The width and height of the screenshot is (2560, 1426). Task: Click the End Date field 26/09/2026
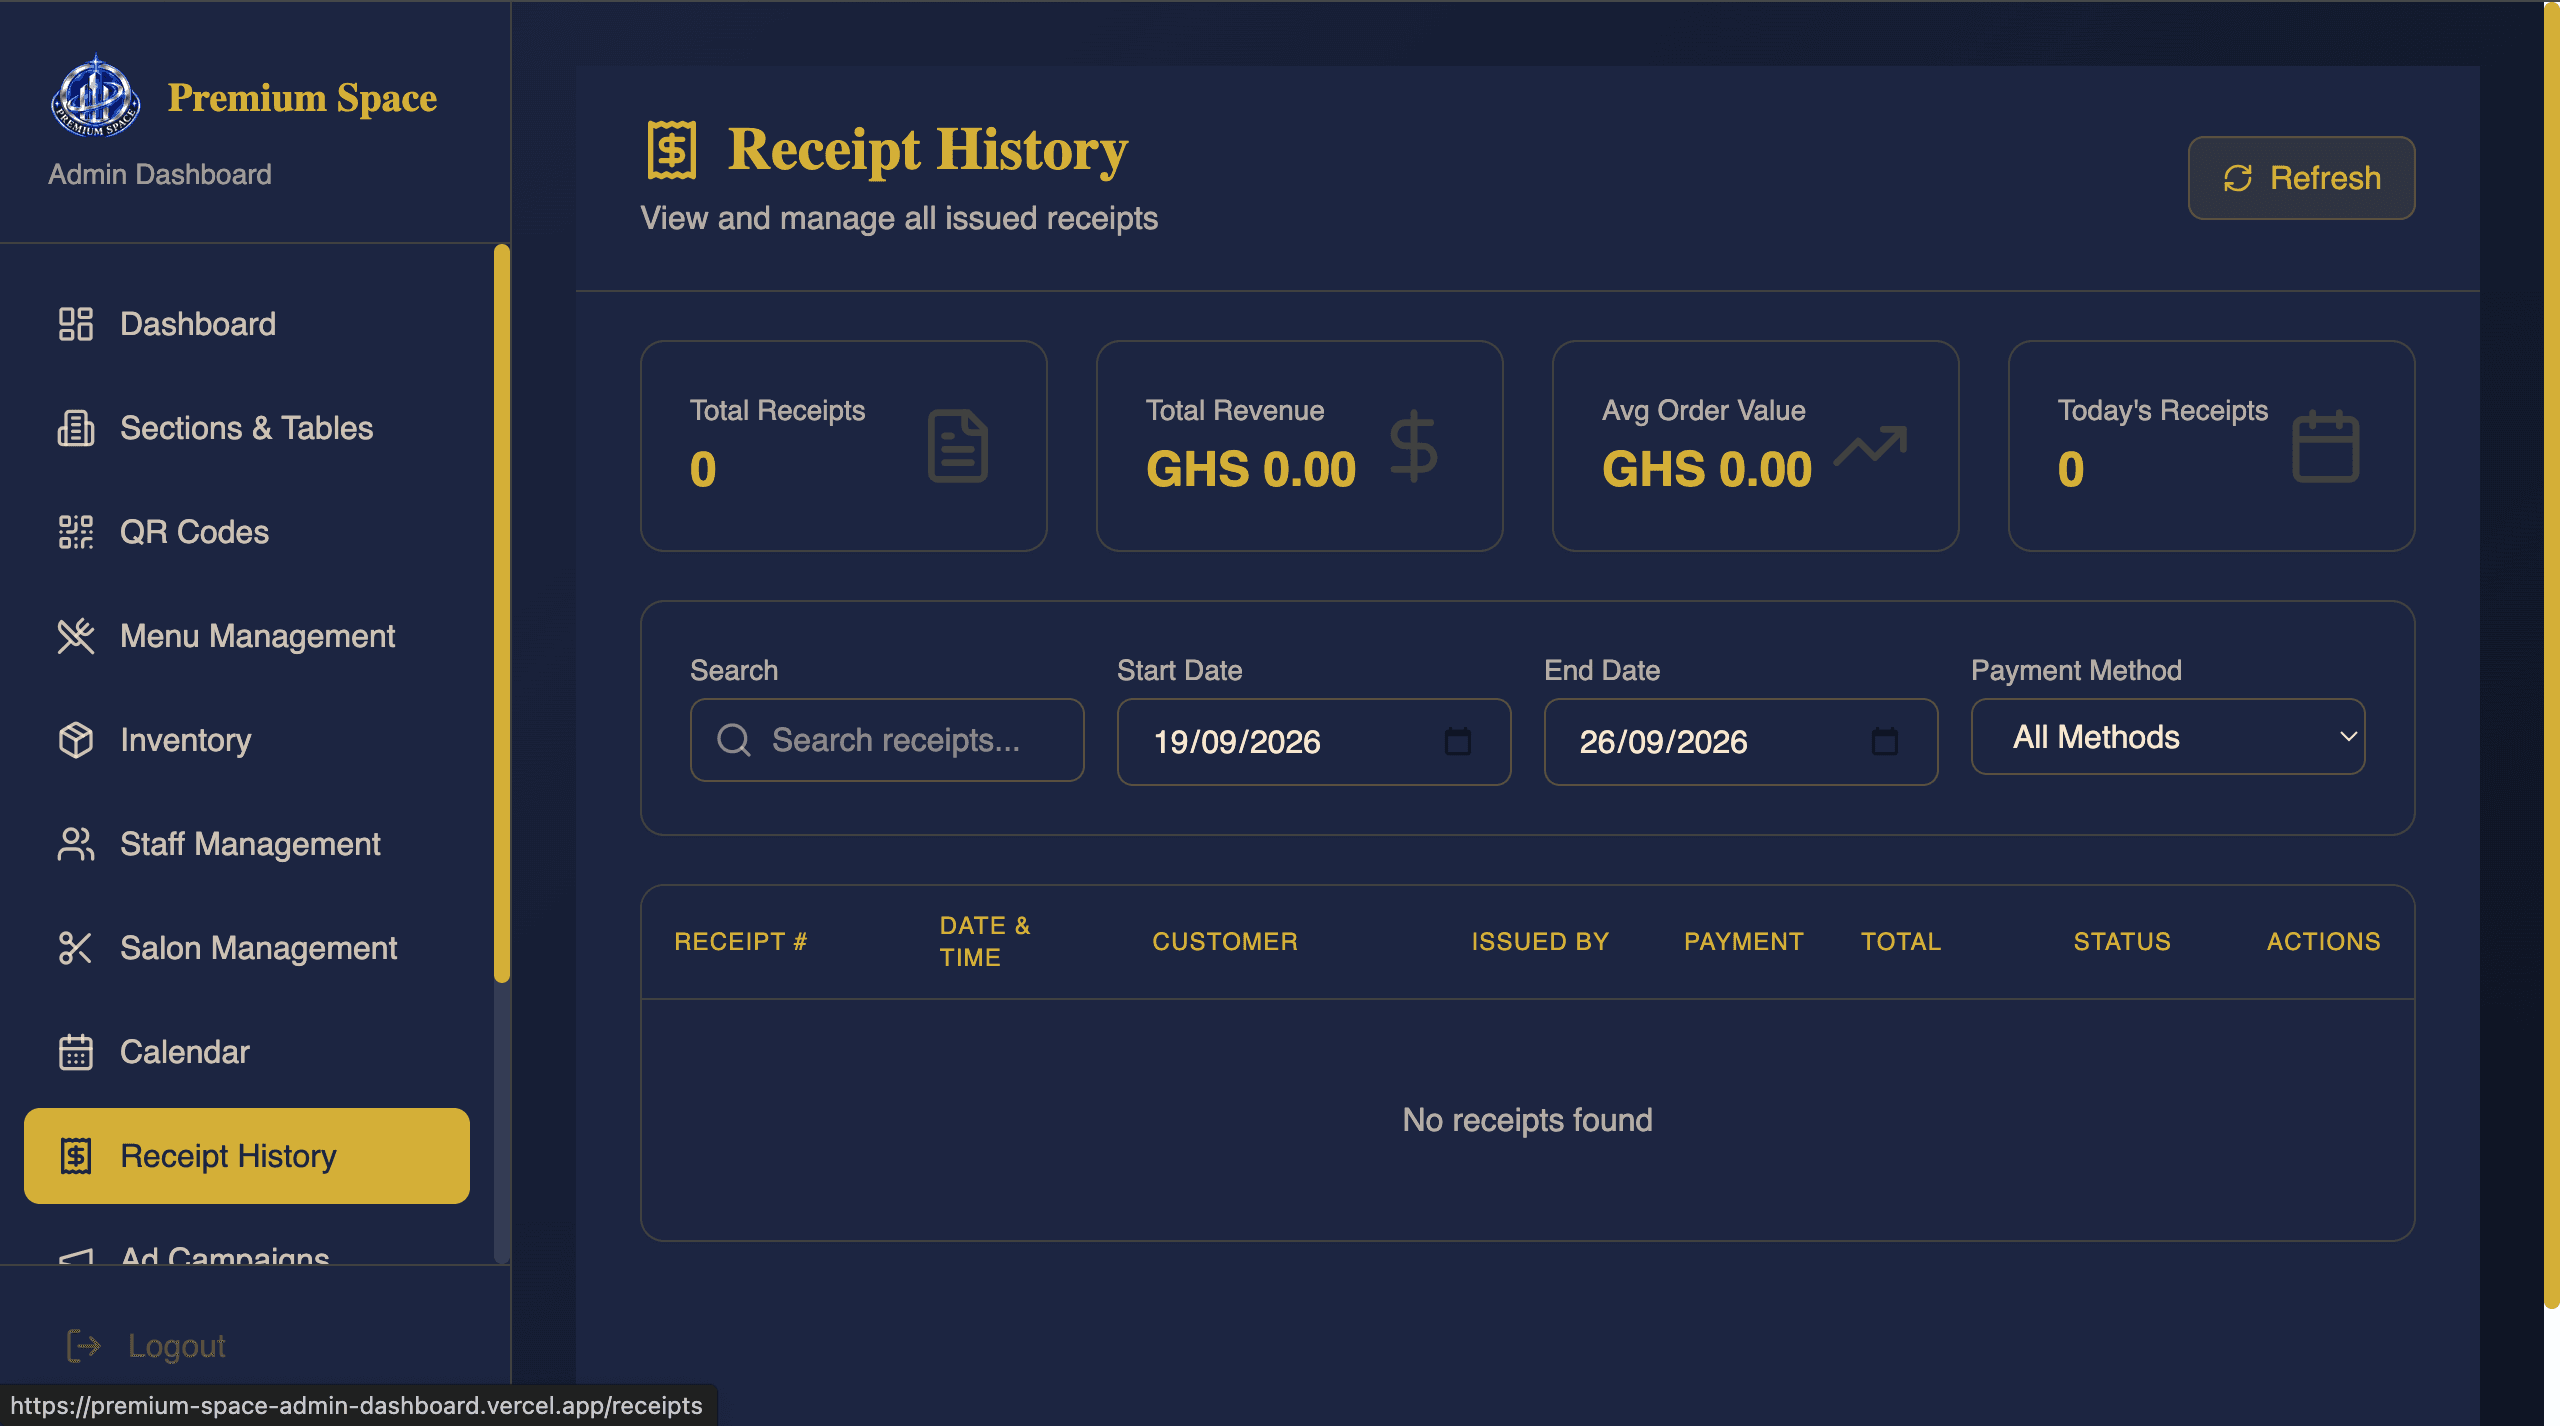1741,742
